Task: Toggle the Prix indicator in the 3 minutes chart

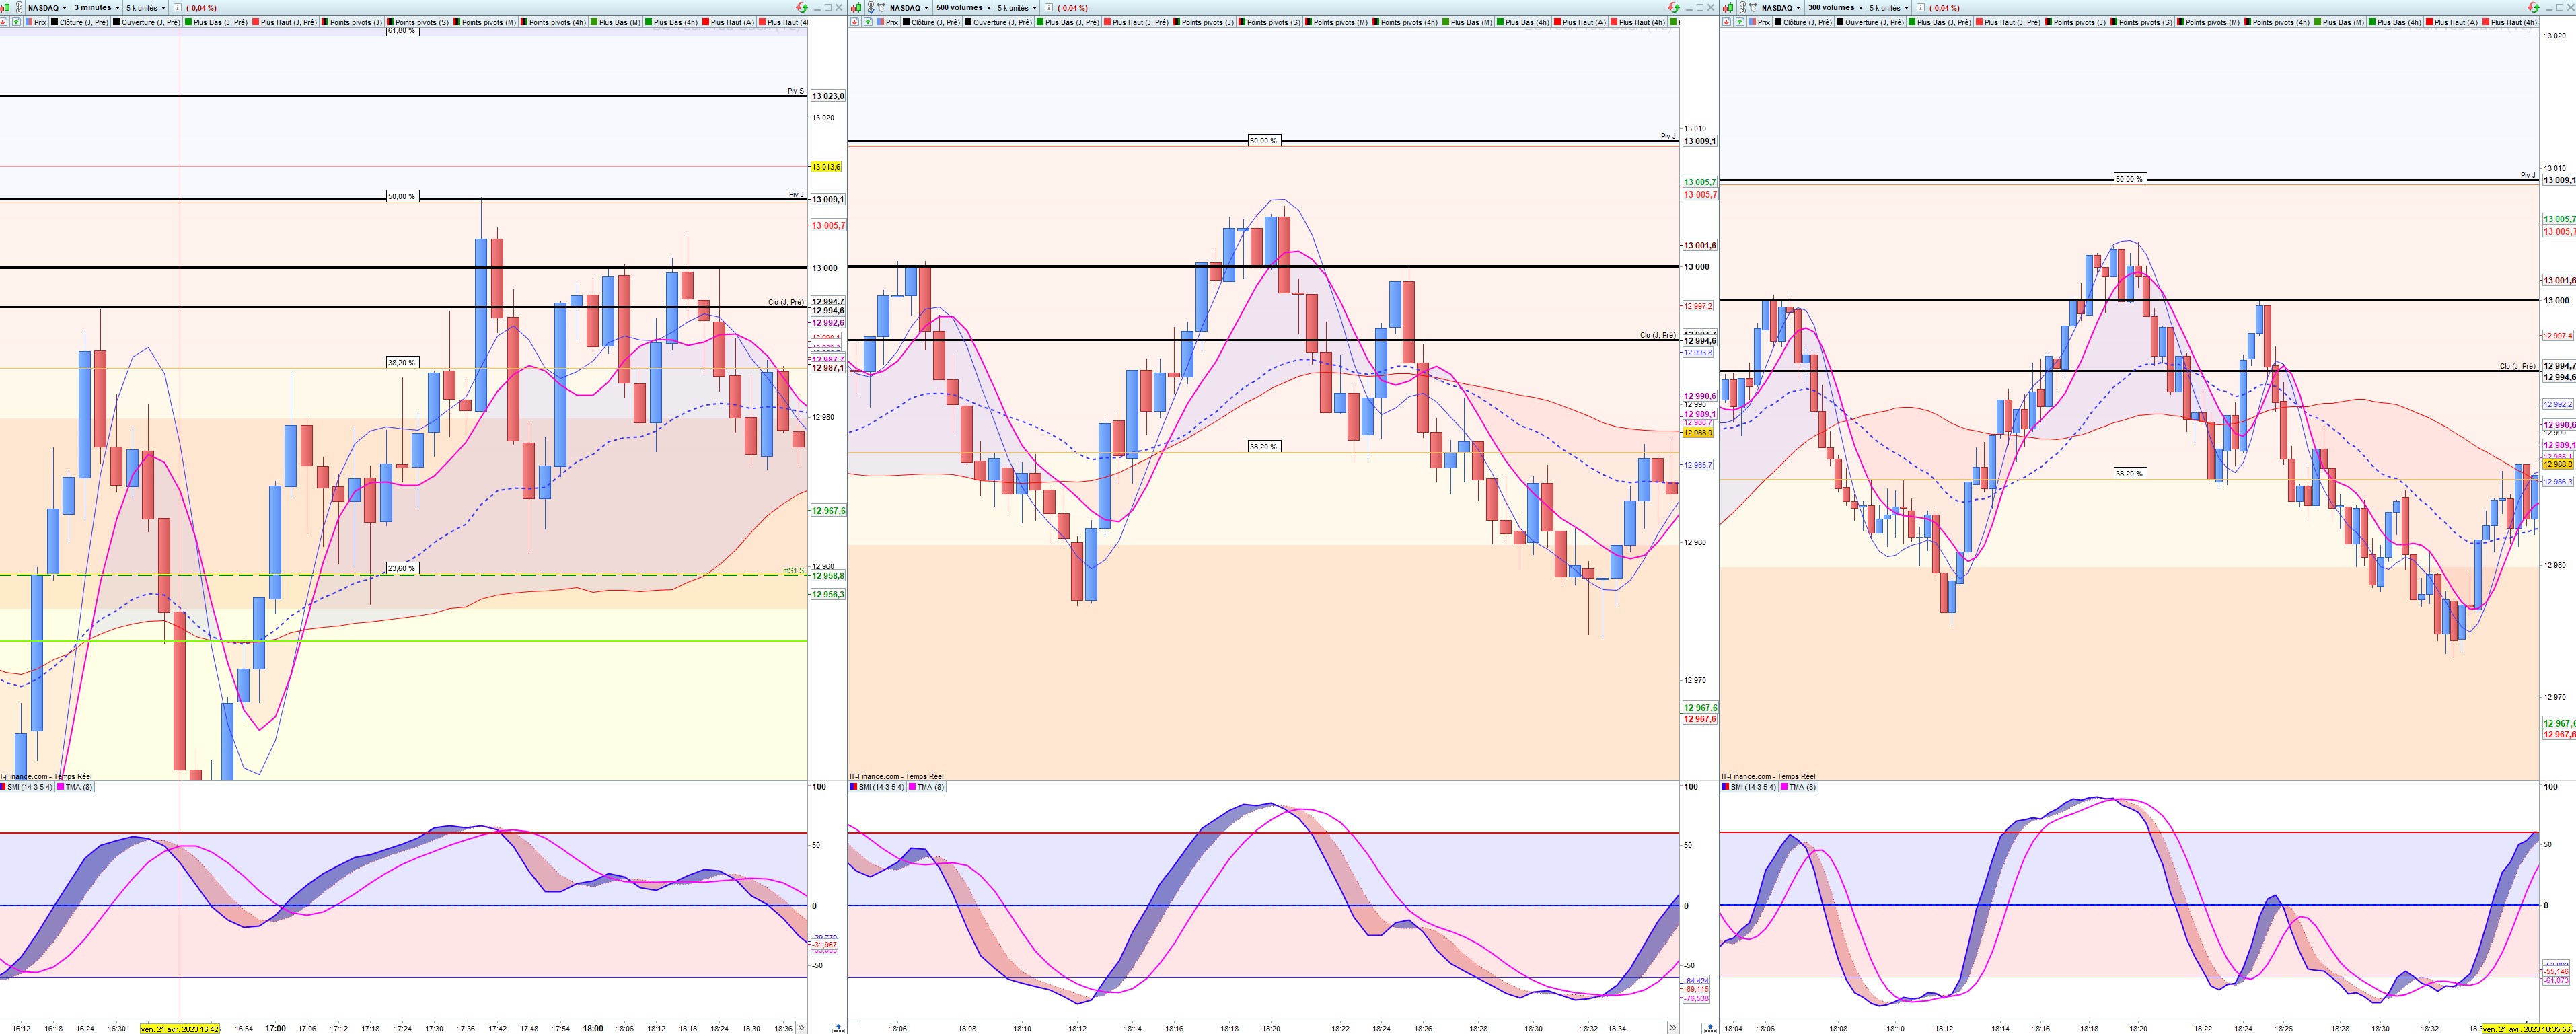Action: tap(36, 22)
